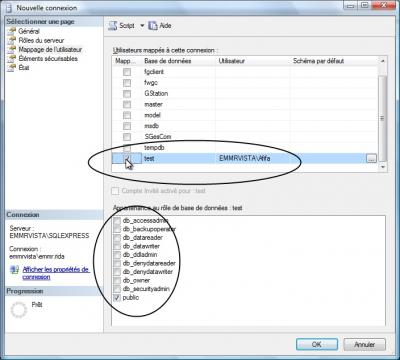Image resolution: width=400 pixels, height=360 pixels.
Task: Click the Éléments sécurisables page icon
Action: (12, 58)
